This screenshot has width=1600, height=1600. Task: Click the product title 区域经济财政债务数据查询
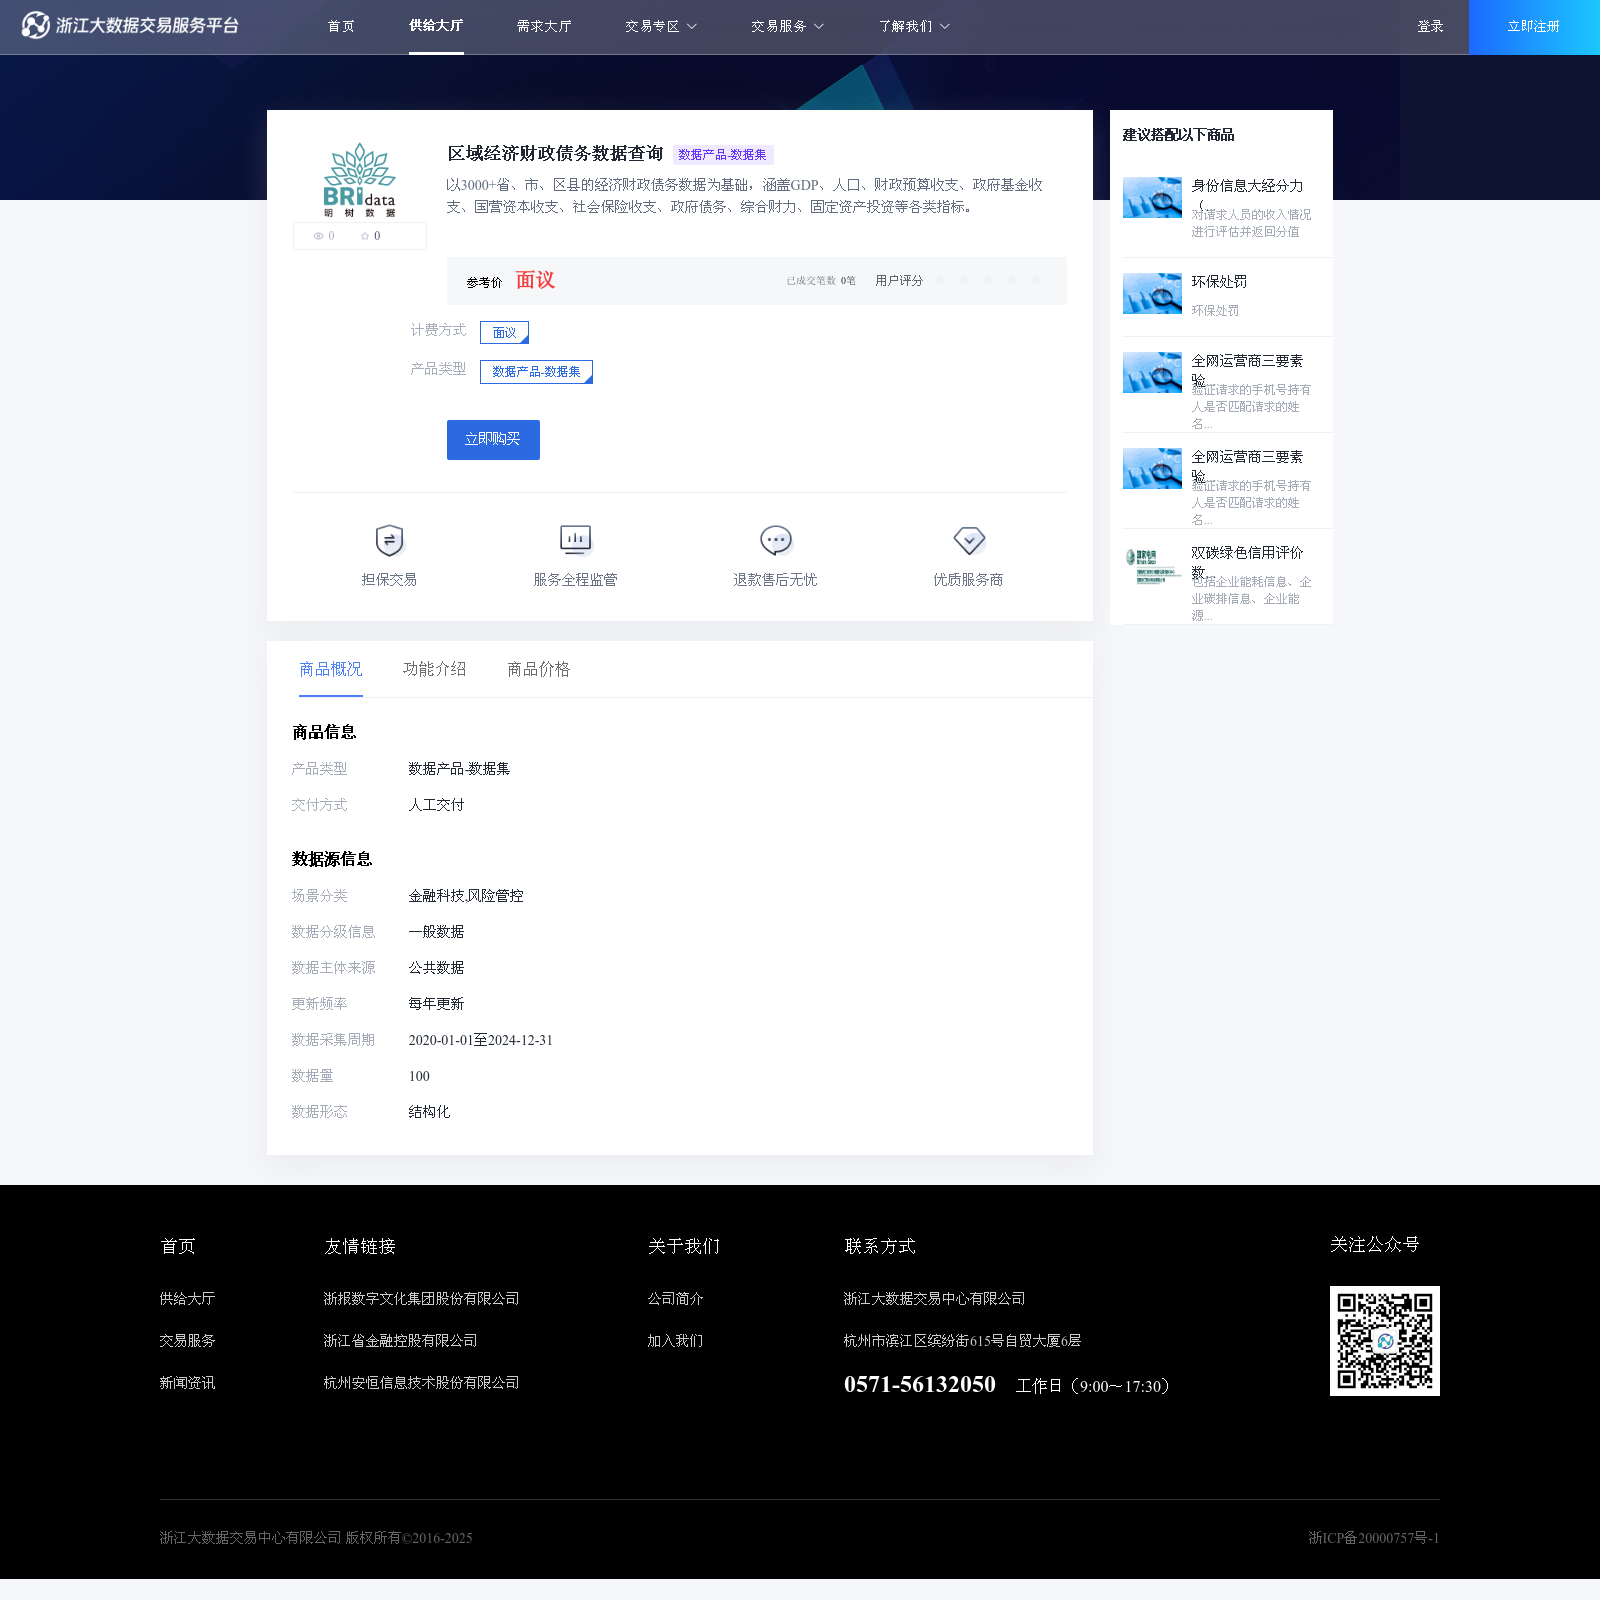[555, 154]
